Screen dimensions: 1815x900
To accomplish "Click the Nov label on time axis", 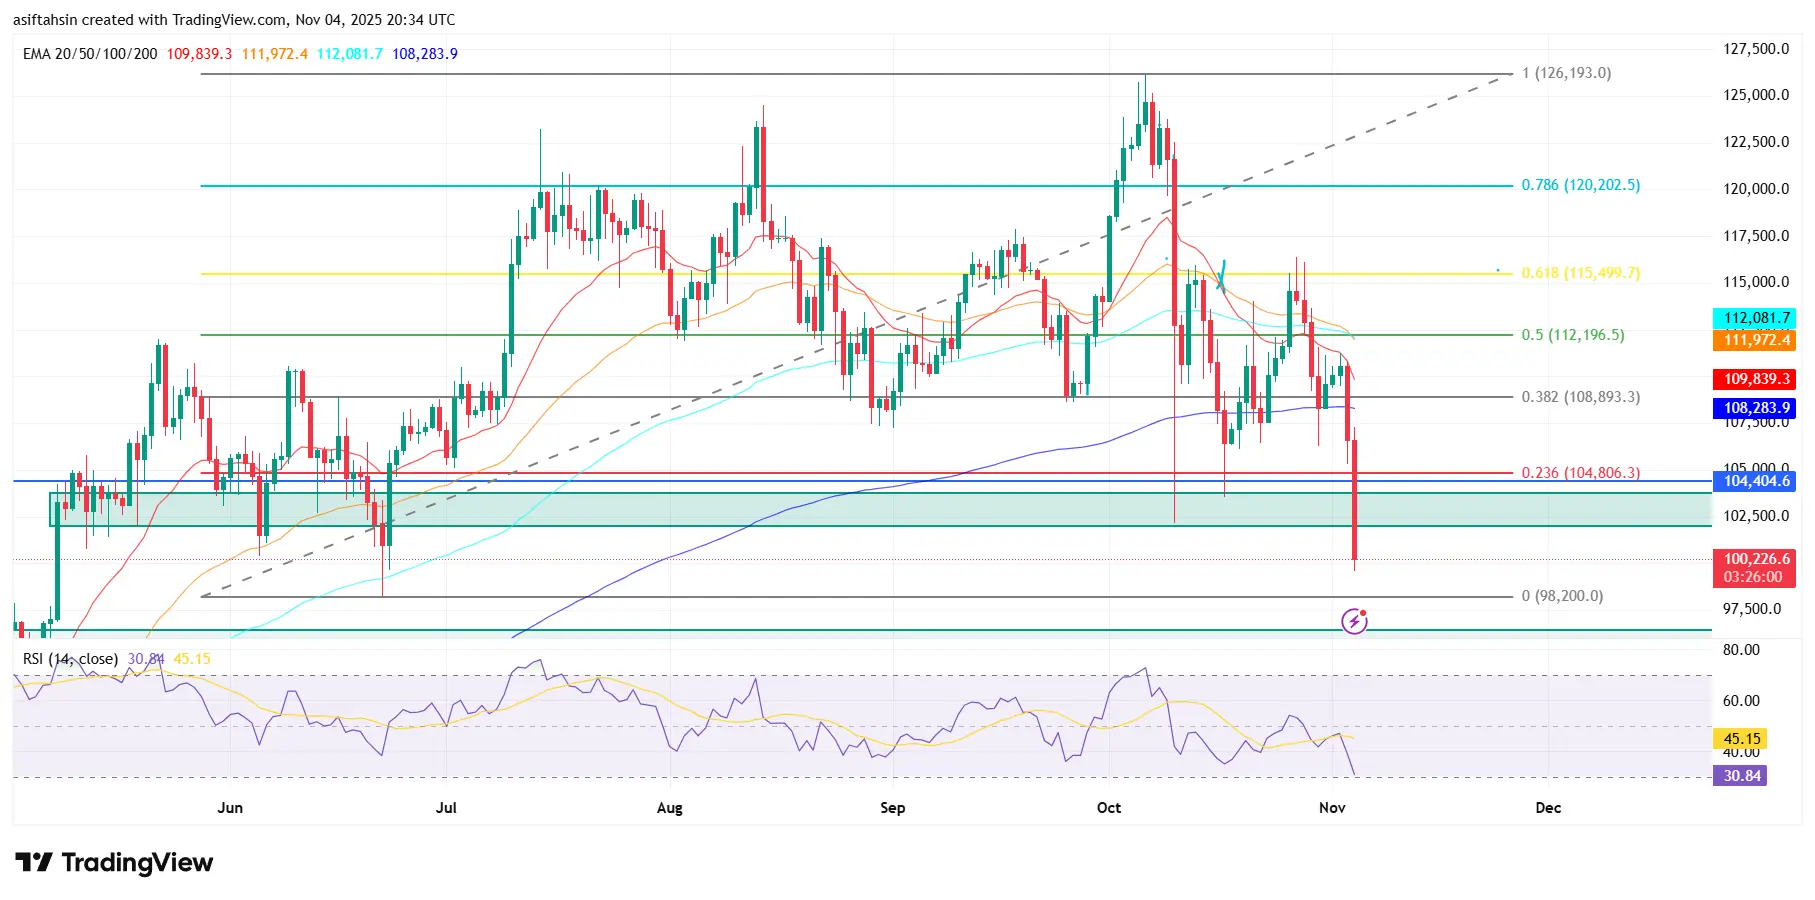I will pyautogui.click(x=1332, y=808).
